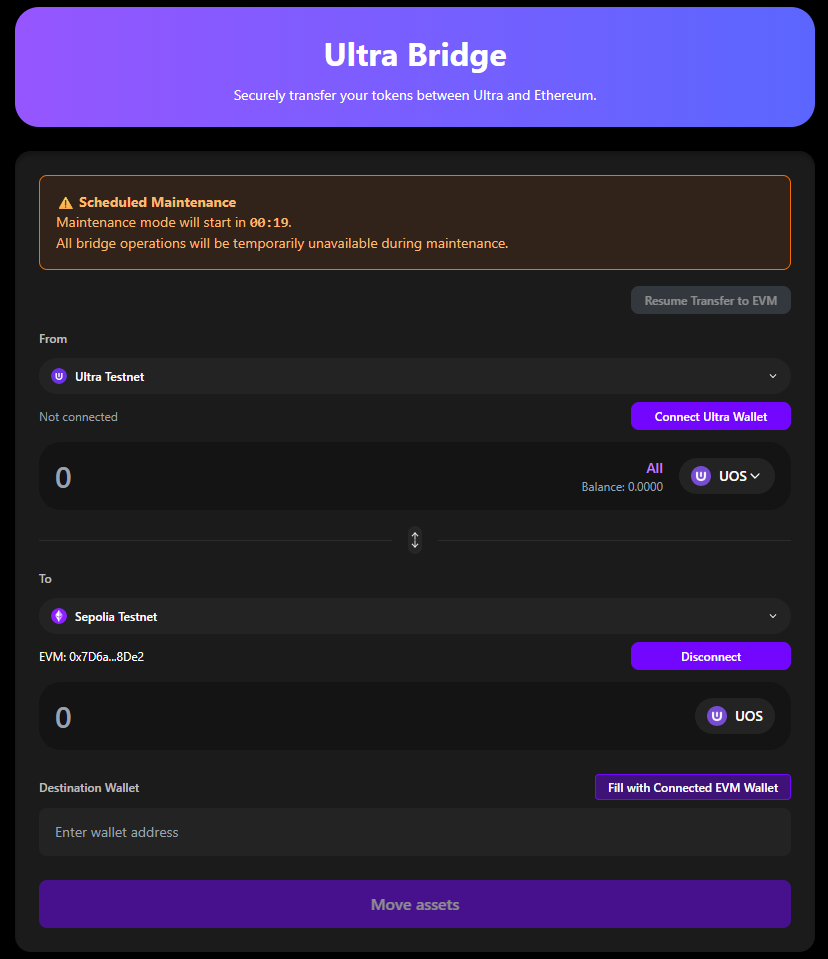Click the swap direction arrows between sections
Image resolution: width=828 pixels, height=959 pixels.
click(x=415, y=539)
